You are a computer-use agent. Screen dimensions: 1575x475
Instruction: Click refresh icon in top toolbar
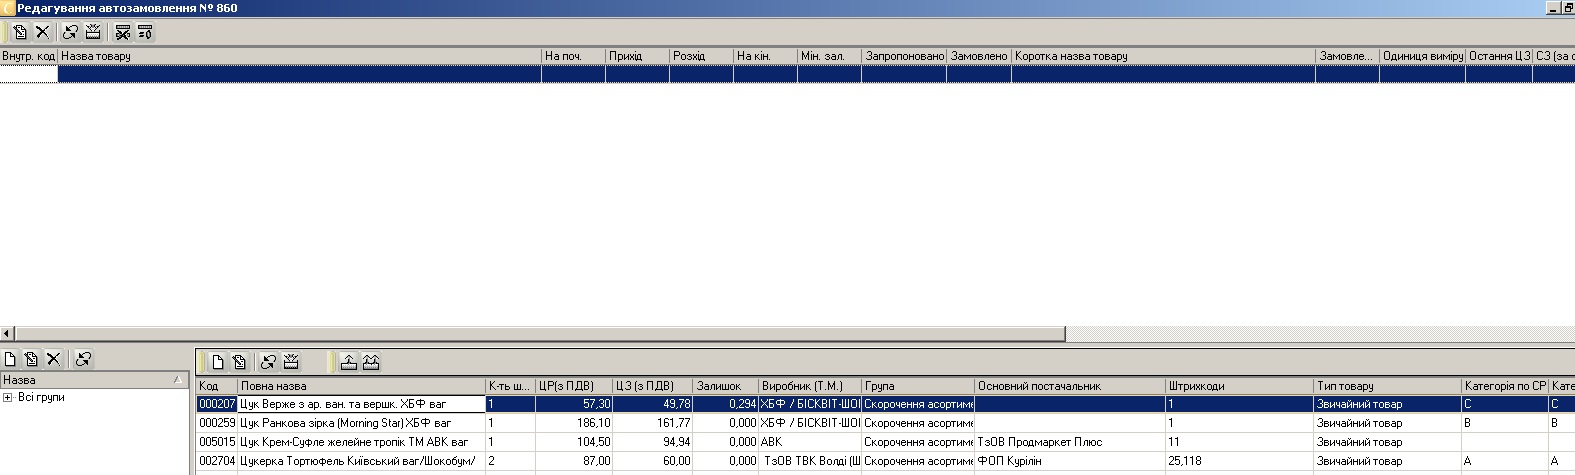click(x=70, y=32)
